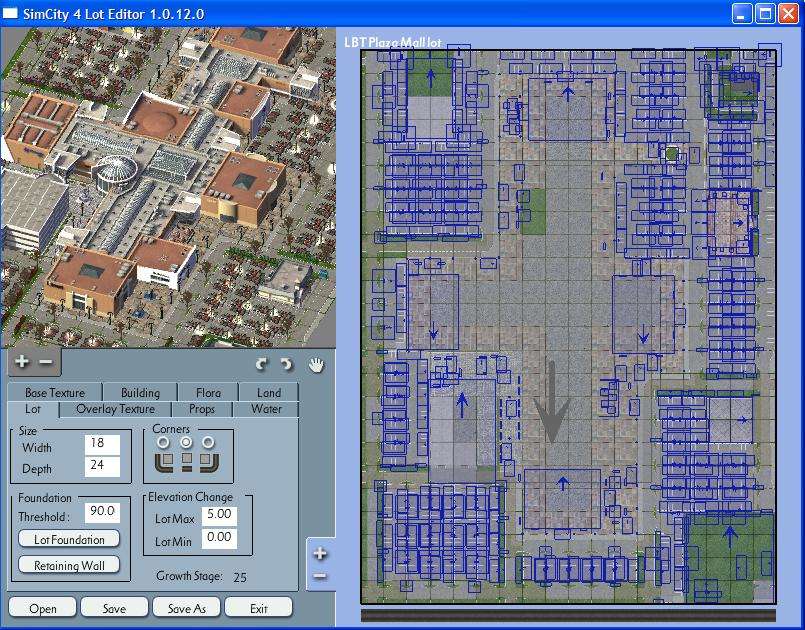Rotate the preview with the left rotate arrow

point(262,365)
